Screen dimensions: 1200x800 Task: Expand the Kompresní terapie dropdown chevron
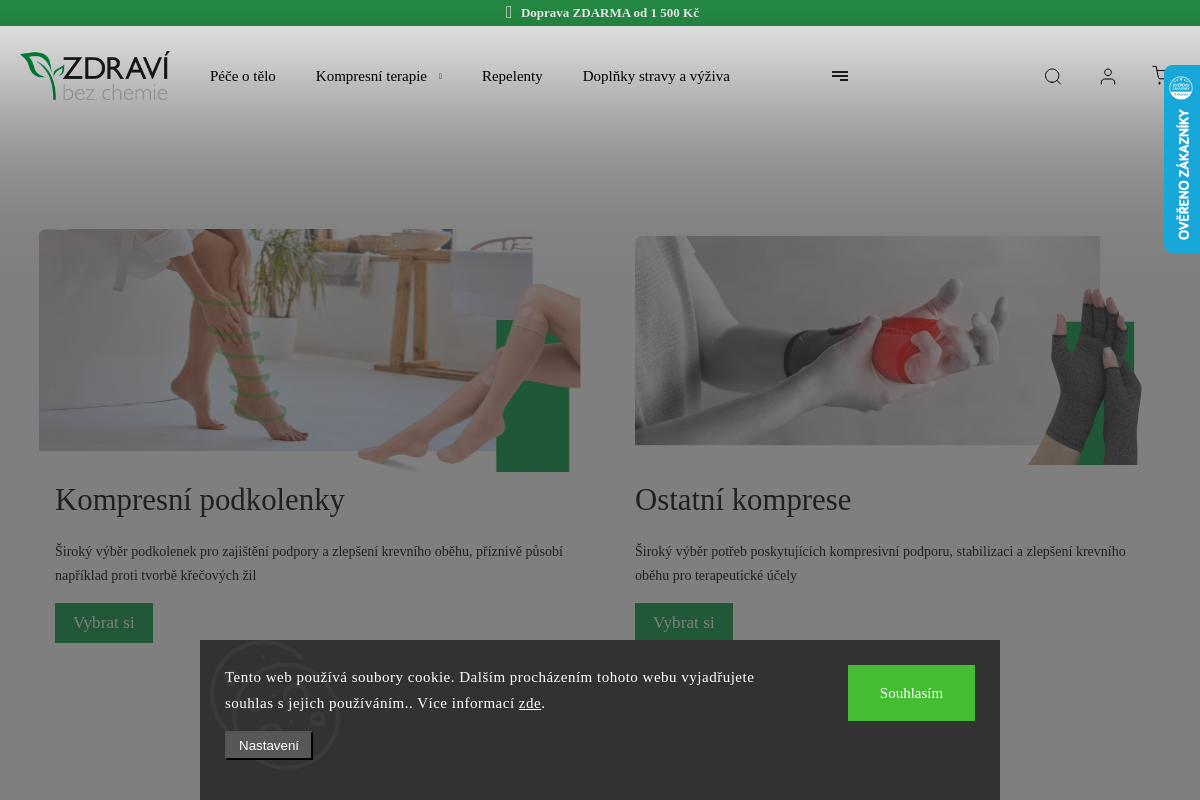[x=439, y=76]
